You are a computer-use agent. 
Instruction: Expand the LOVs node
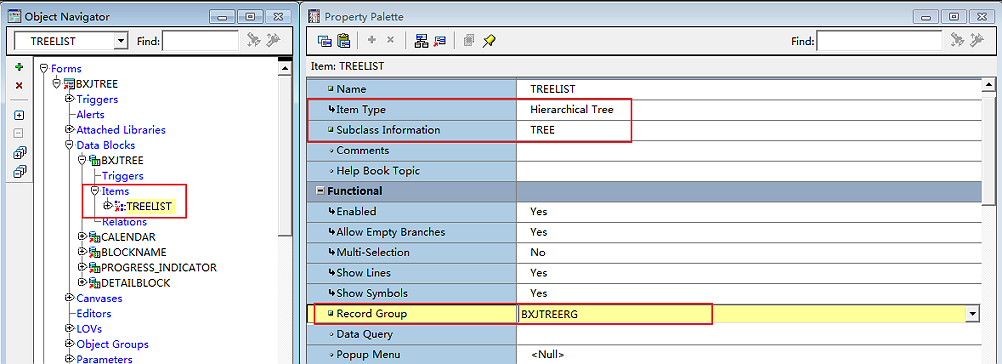tap(69, 328)
